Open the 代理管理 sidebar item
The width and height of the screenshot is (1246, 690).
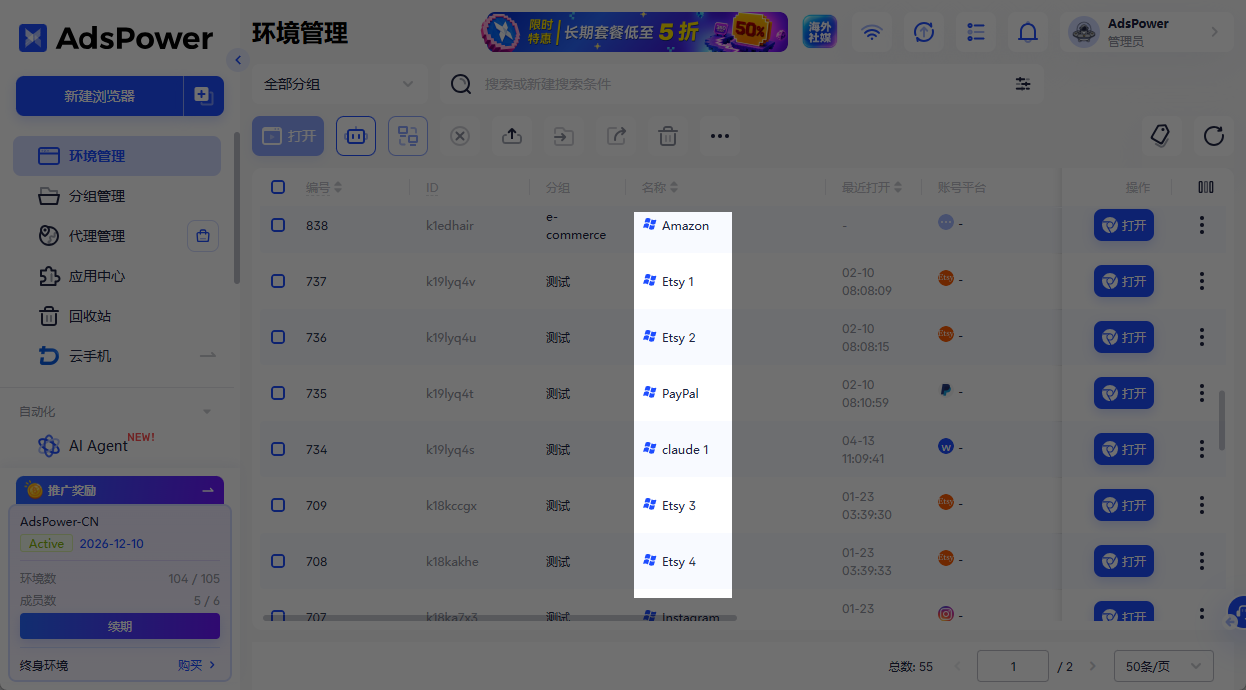[98, 236]
